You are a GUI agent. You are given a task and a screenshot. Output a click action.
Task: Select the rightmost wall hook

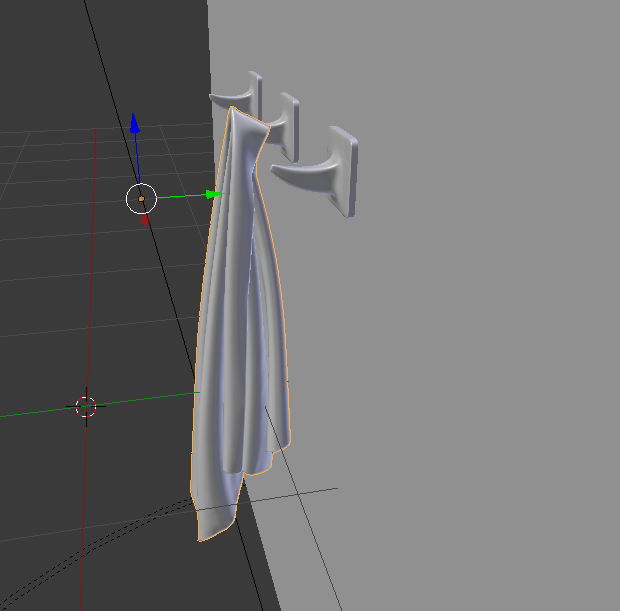[x=322, y=172]
